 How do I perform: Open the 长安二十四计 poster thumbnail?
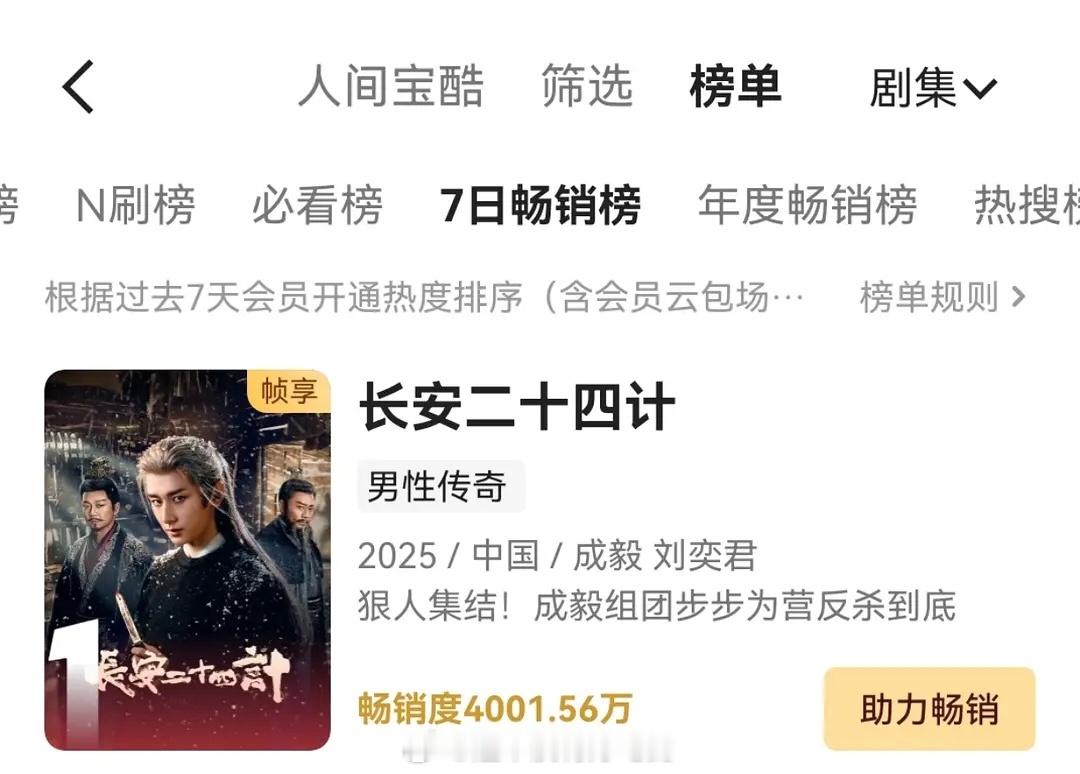[x=187, y=560]
